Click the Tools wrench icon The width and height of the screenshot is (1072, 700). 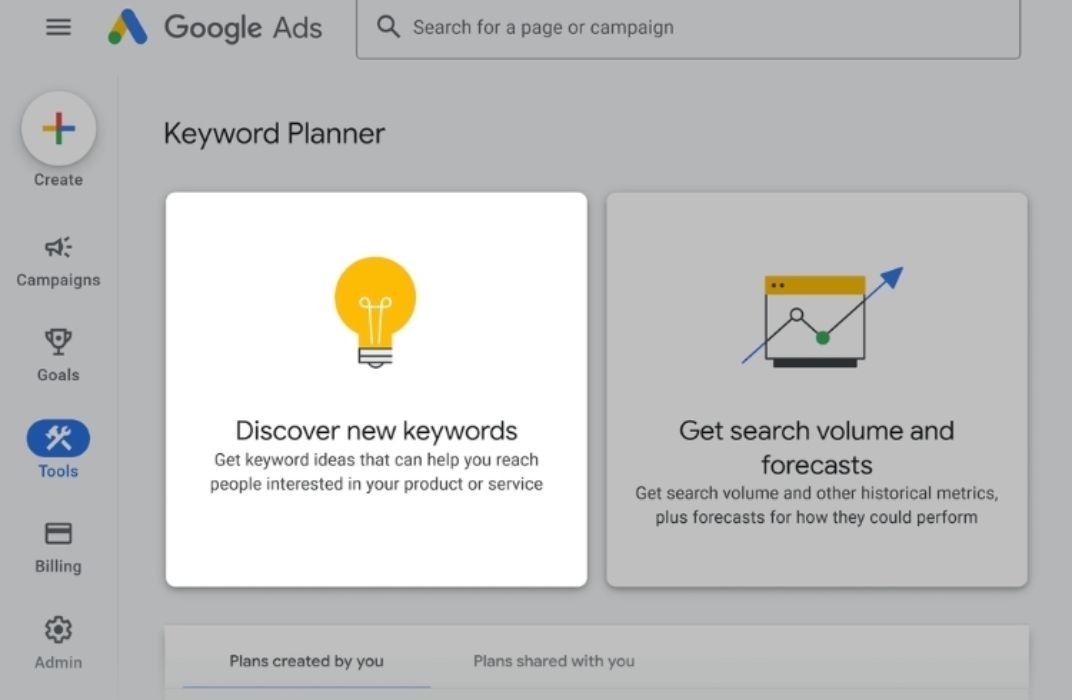(58, 437)
